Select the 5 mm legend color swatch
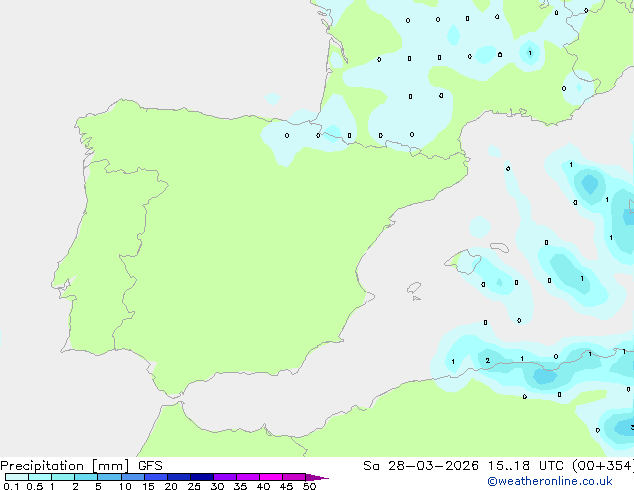The image size is (634, 490). [109, 477]
